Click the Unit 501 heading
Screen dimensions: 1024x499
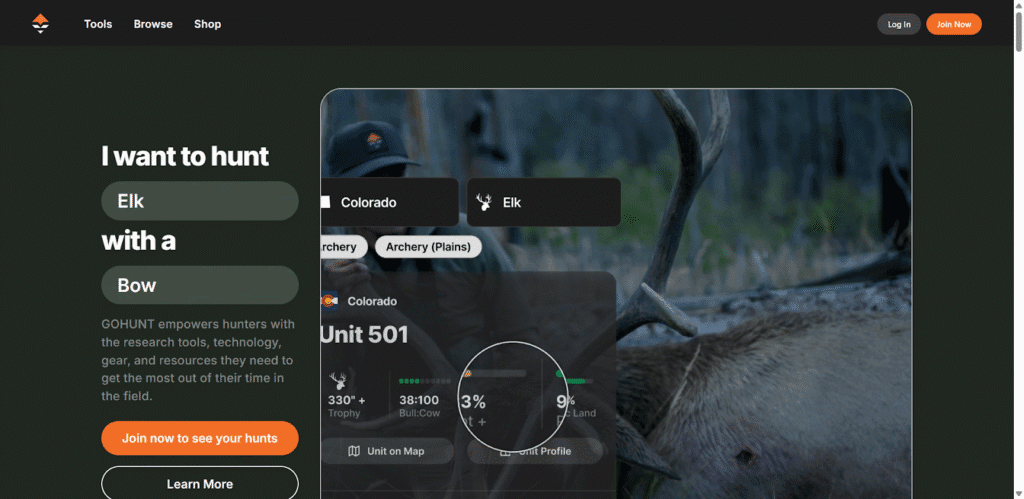[364, 335]
